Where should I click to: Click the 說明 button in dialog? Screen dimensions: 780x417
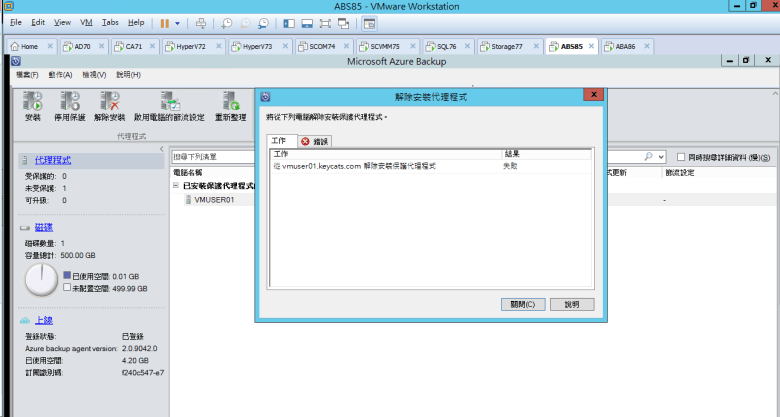[571, 304]
